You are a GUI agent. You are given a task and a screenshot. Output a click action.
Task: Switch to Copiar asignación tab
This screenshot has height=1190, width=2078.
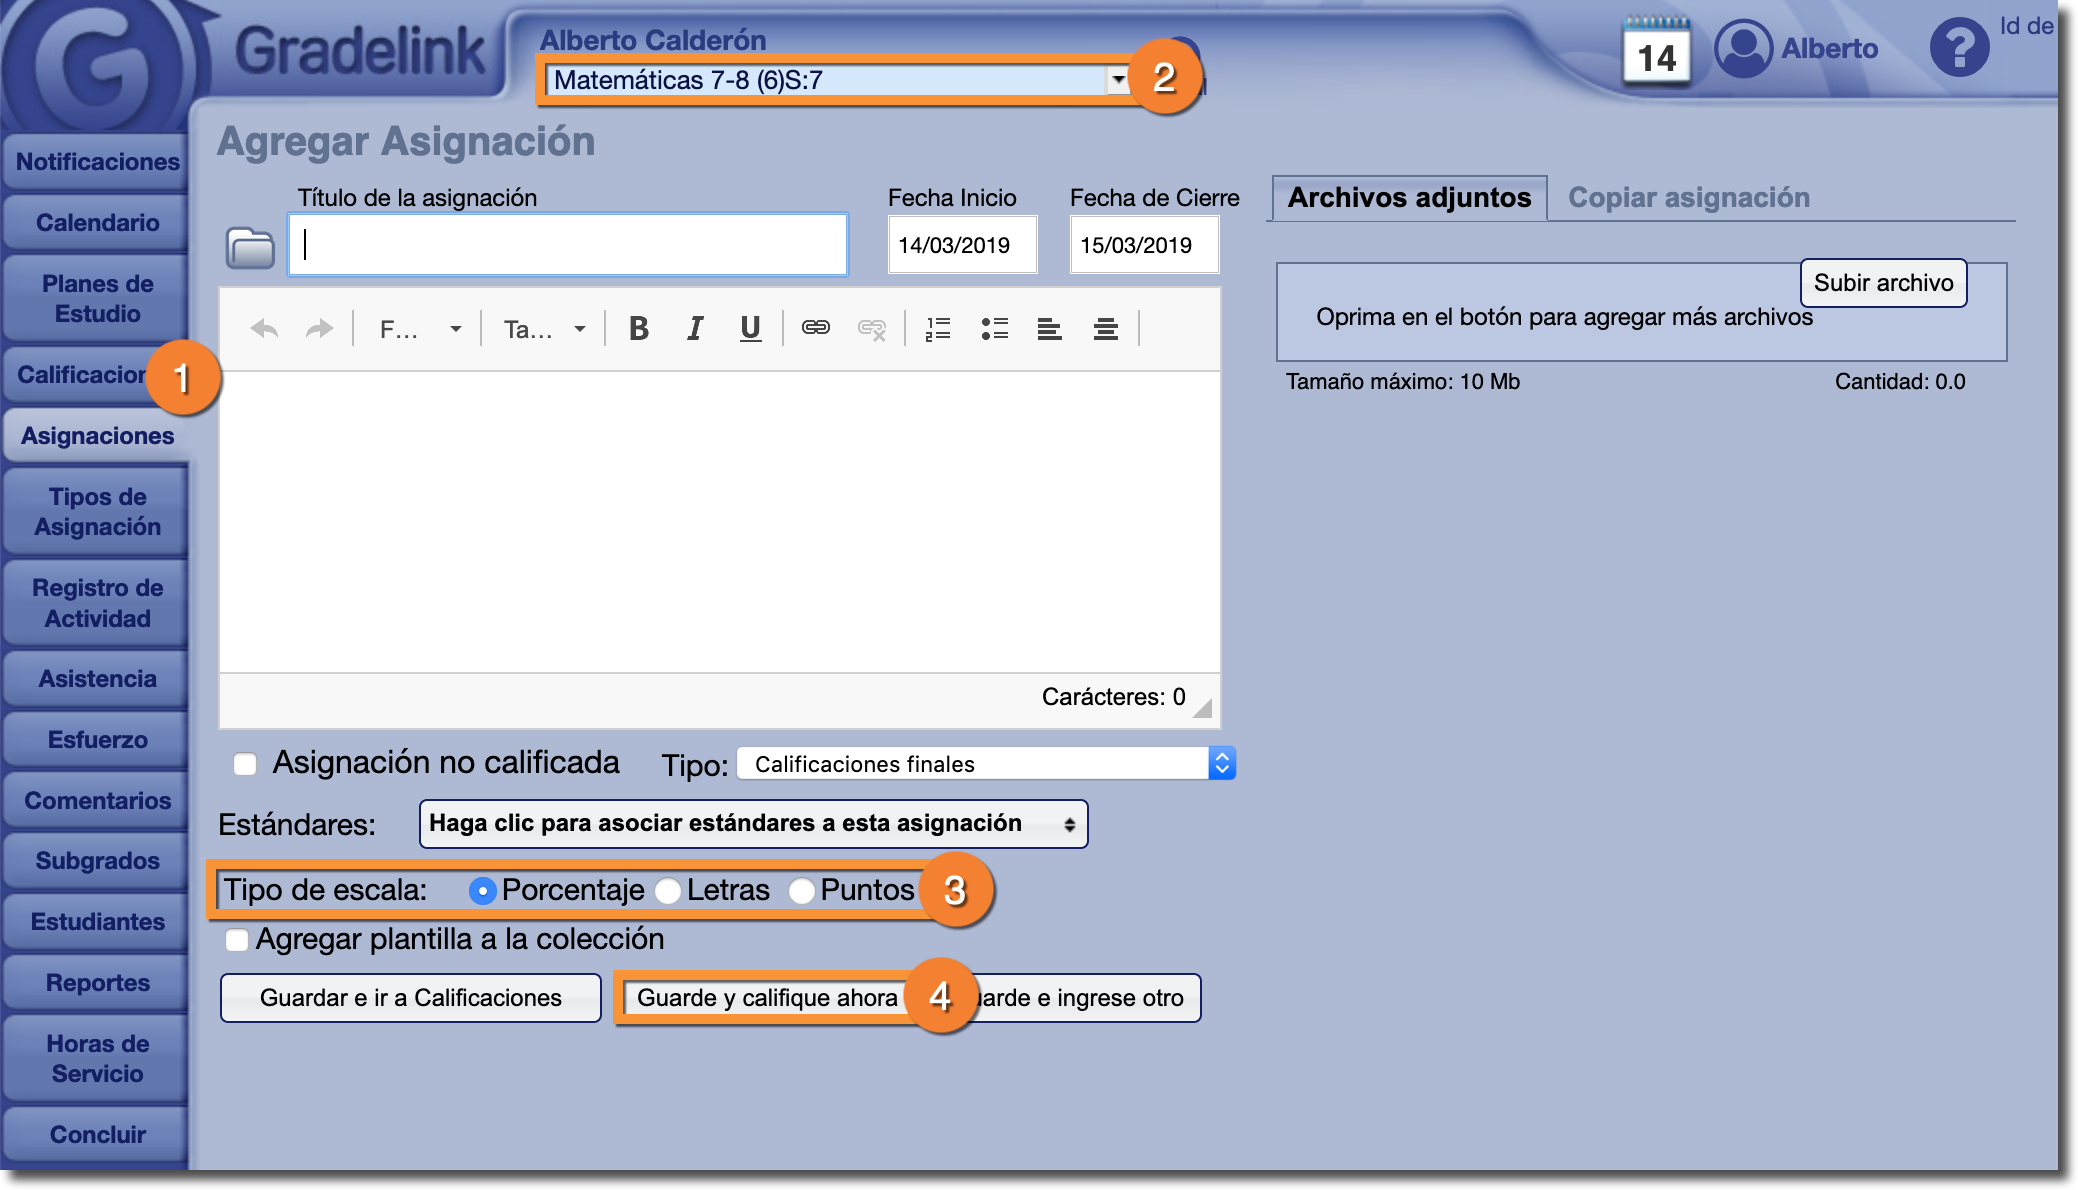pos(1688,198)
